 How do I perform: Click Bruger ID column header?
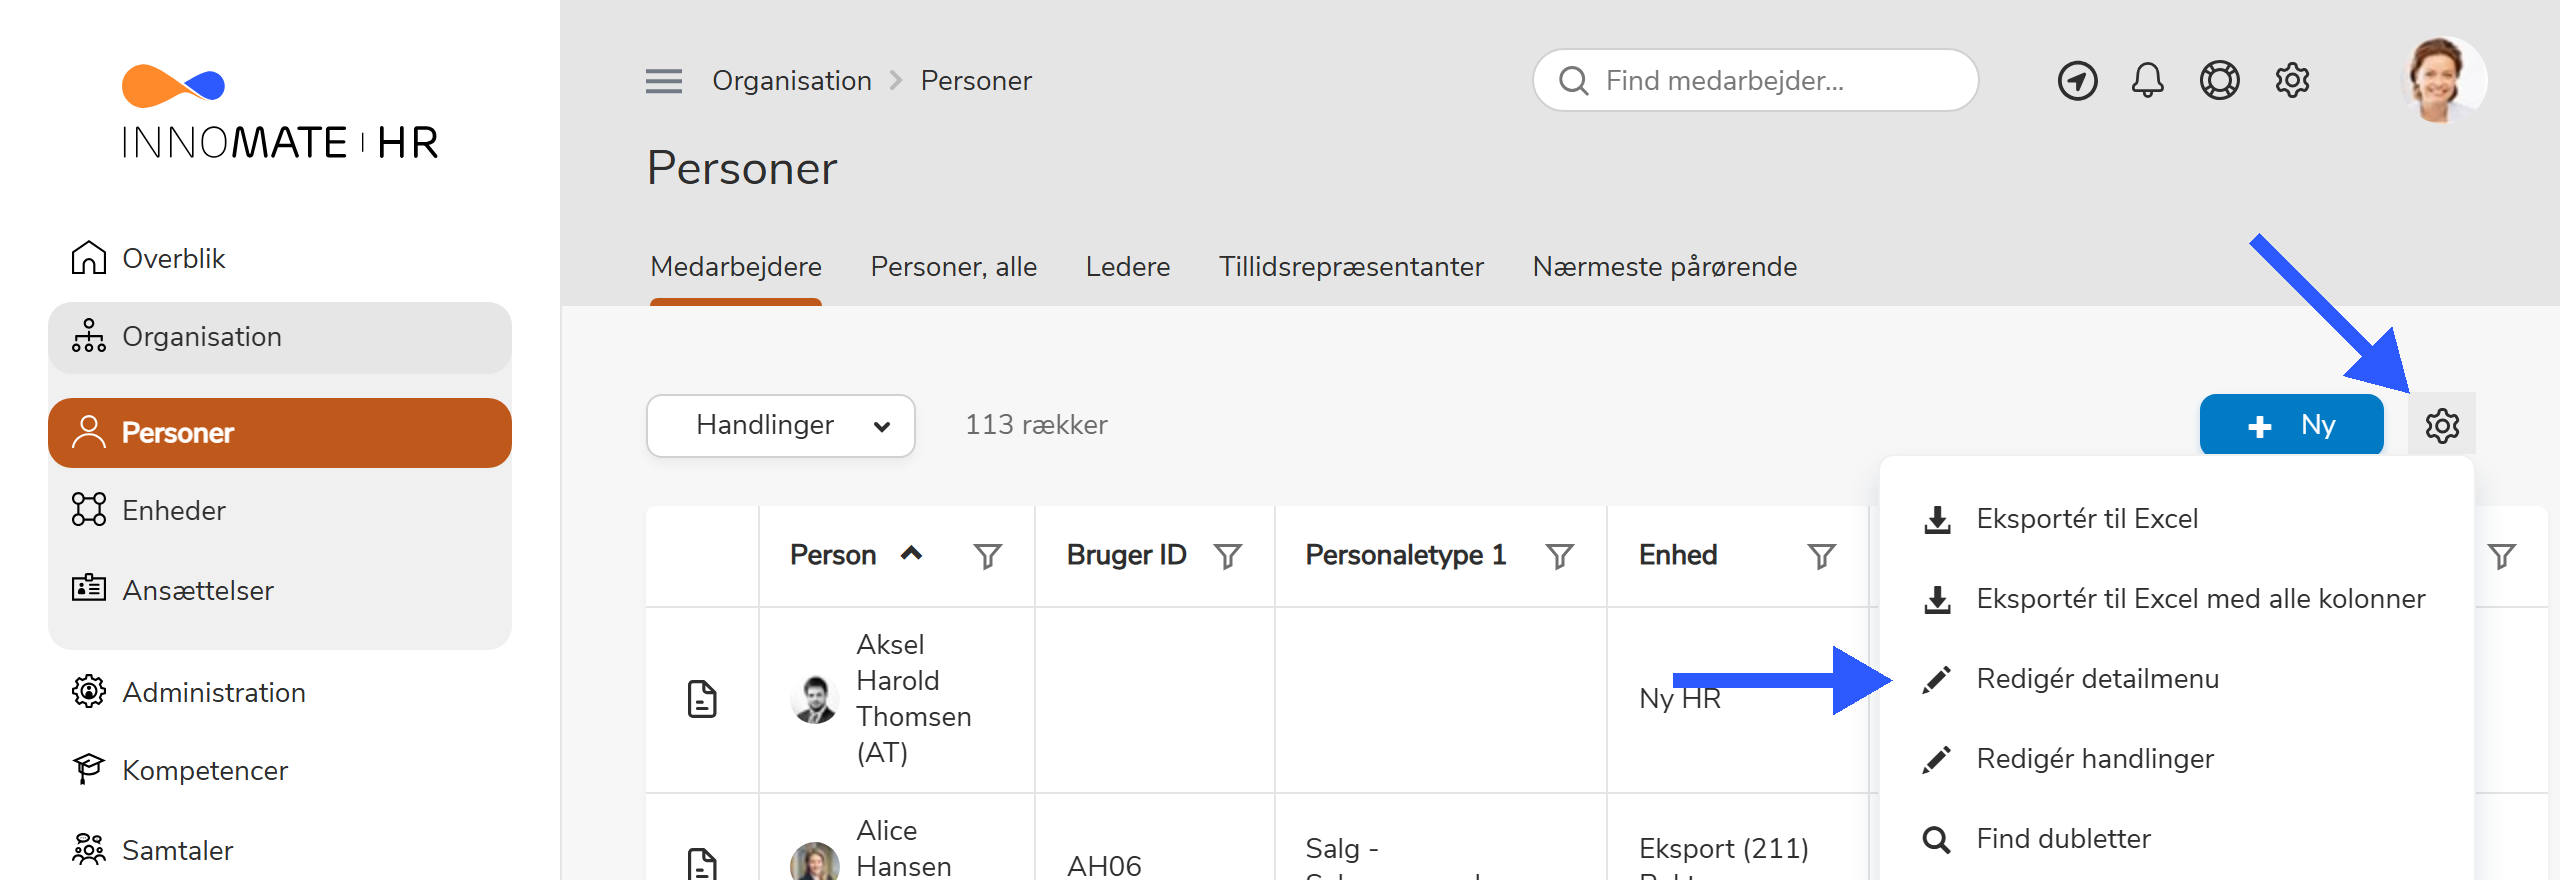pos(1126,555)
